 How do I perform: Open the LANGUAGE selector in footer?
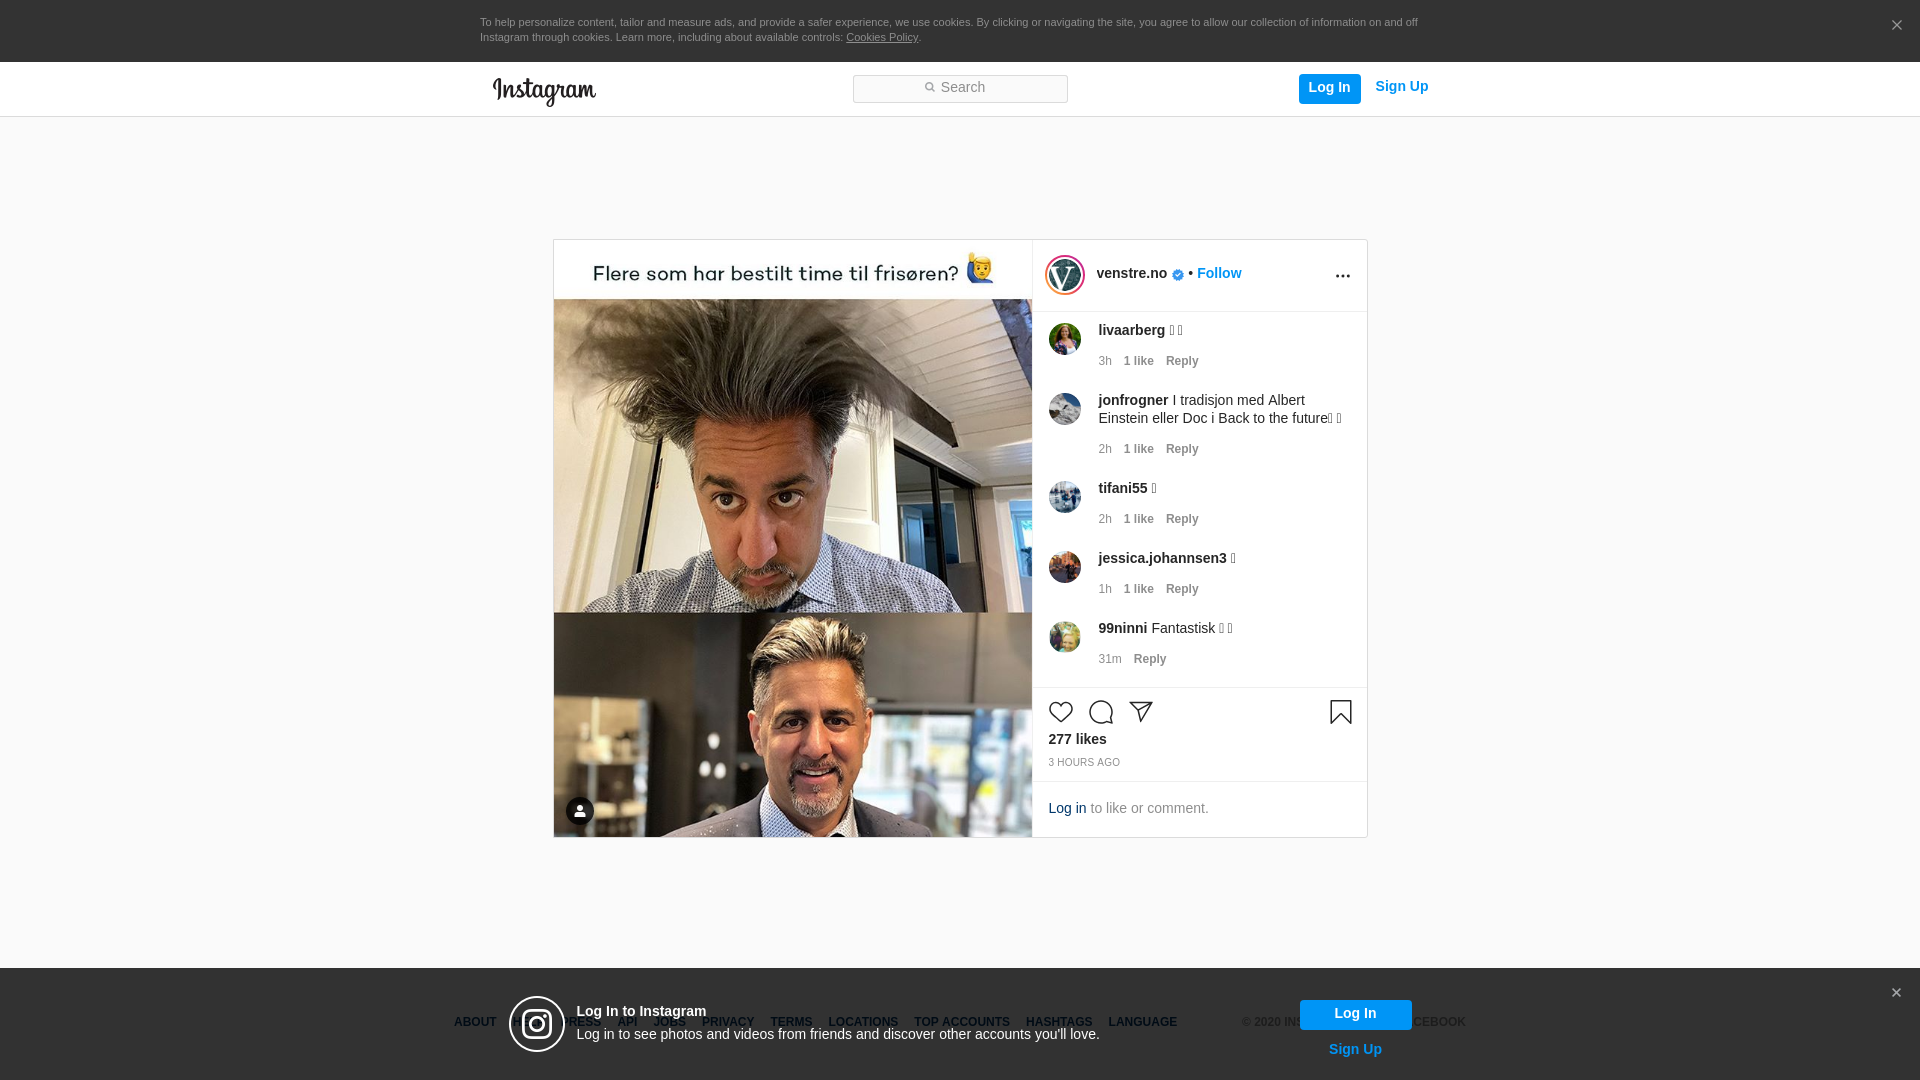tap(1142, 1022)
